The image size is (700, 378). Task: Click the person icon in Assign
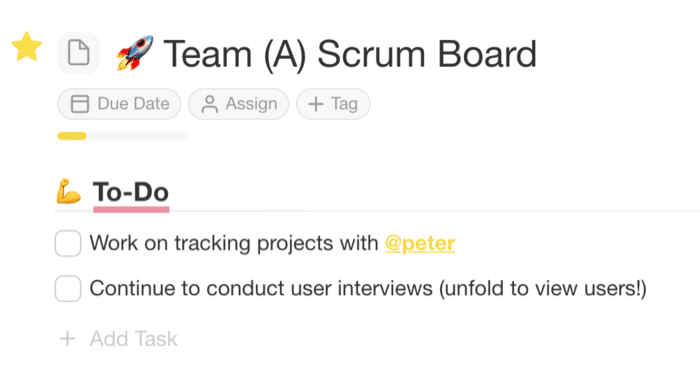[209, 104]
